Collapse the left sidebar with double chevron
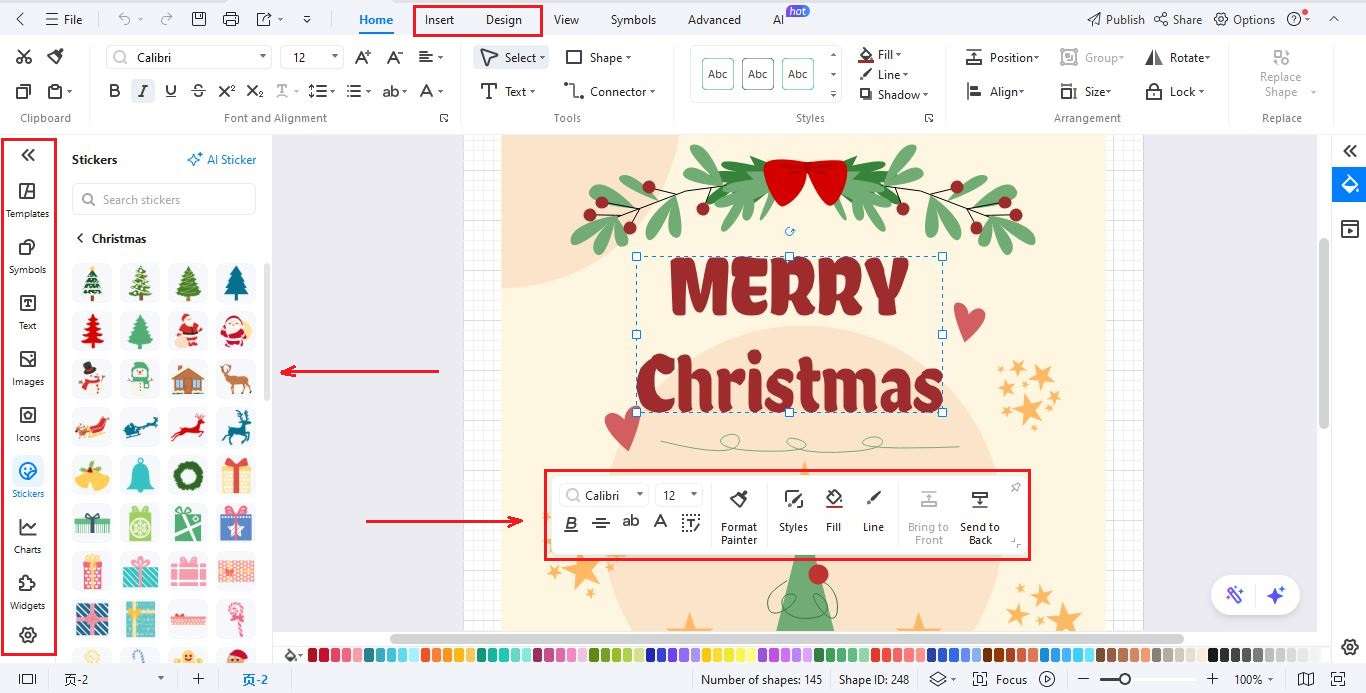This screenshot has width=1366, height=693. (28, 154)
